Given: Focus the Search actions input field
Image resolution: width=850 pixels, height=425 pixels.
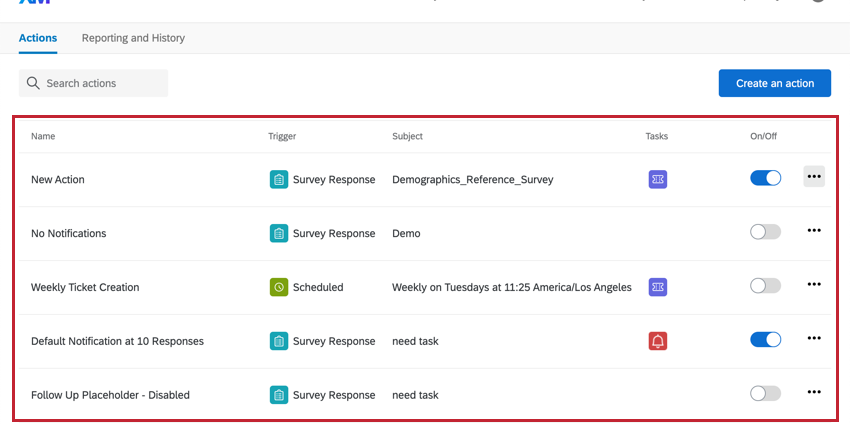Looking at the screenshot, I should click(x=93, y=83).
